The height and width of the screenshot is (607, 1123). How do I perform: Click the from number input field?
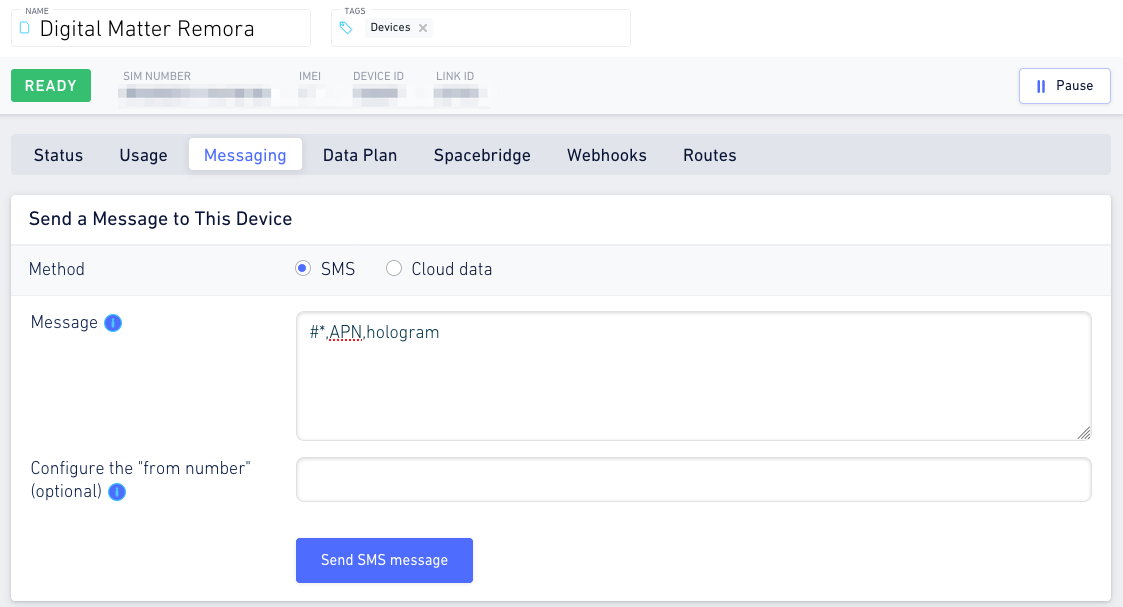click(x=694, y=480)
